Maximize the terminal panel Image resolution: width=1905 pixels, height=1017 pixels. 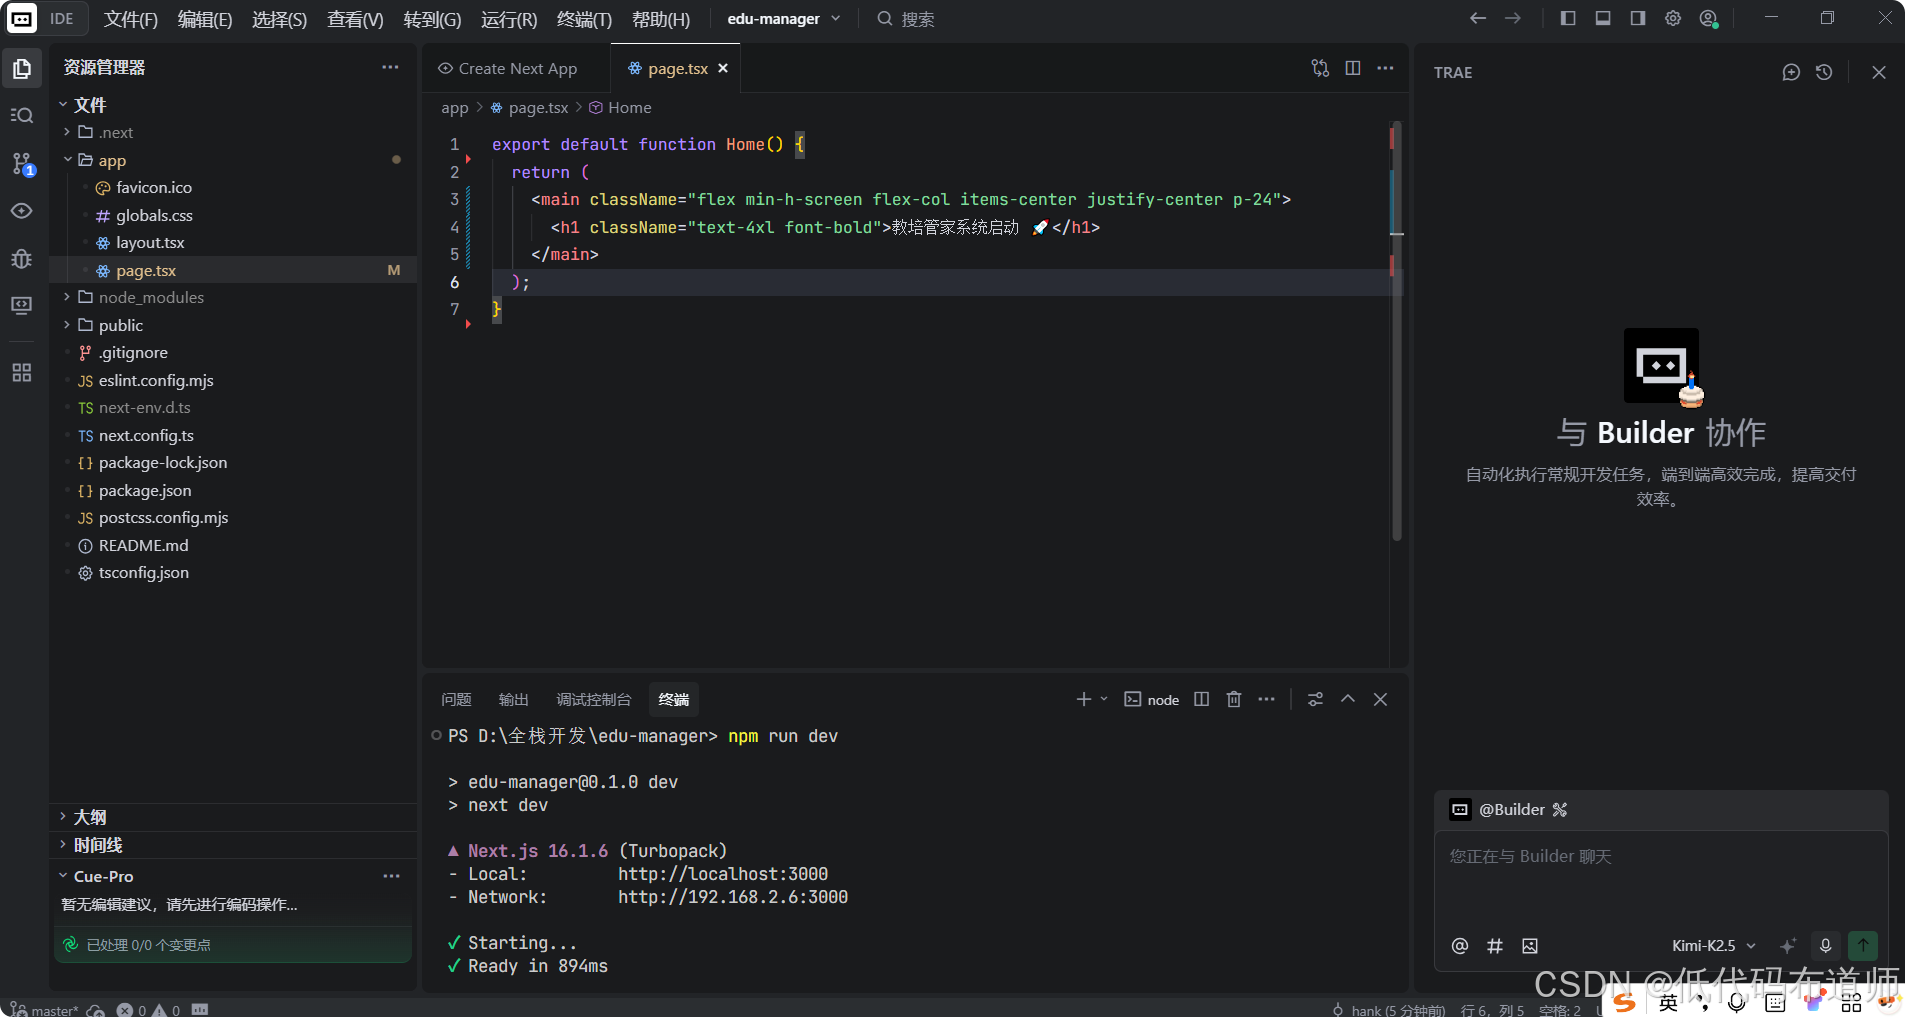tap(1348, 699)
